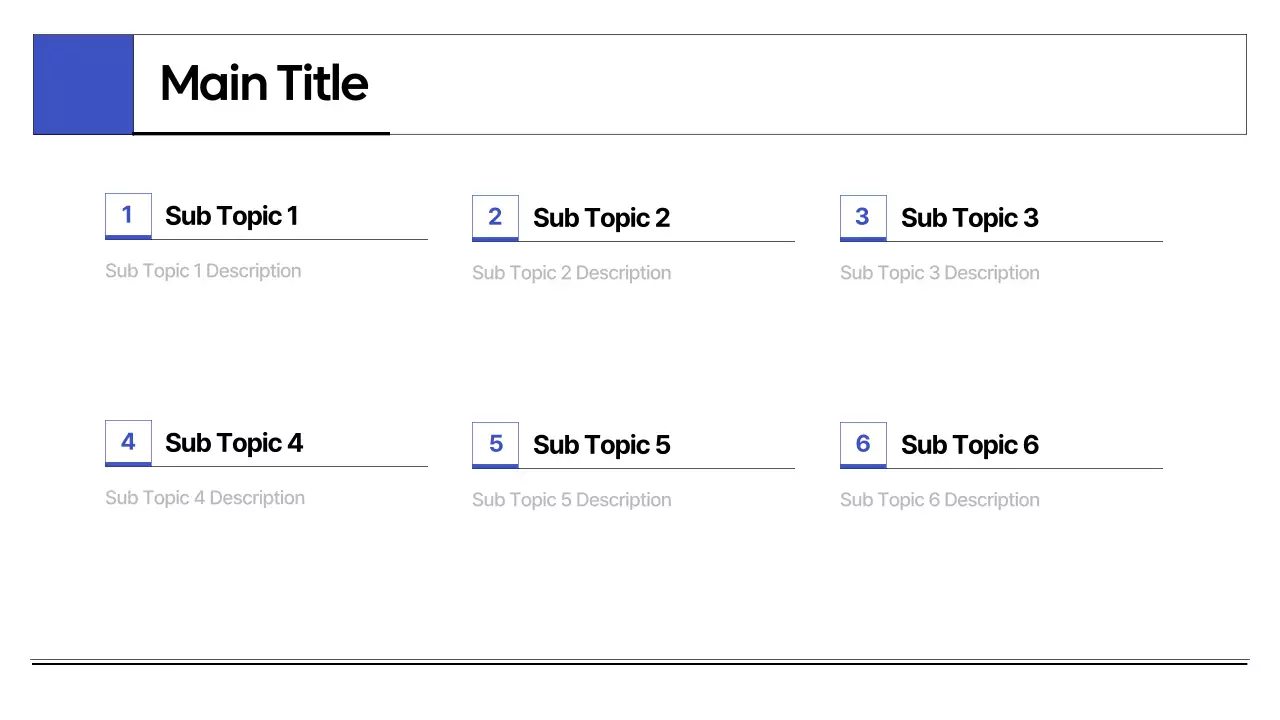Click the Sub Topic 5 Description text
Image resolution: width=1280 pixels, height=720 pixels.
[x=571, y=500]
